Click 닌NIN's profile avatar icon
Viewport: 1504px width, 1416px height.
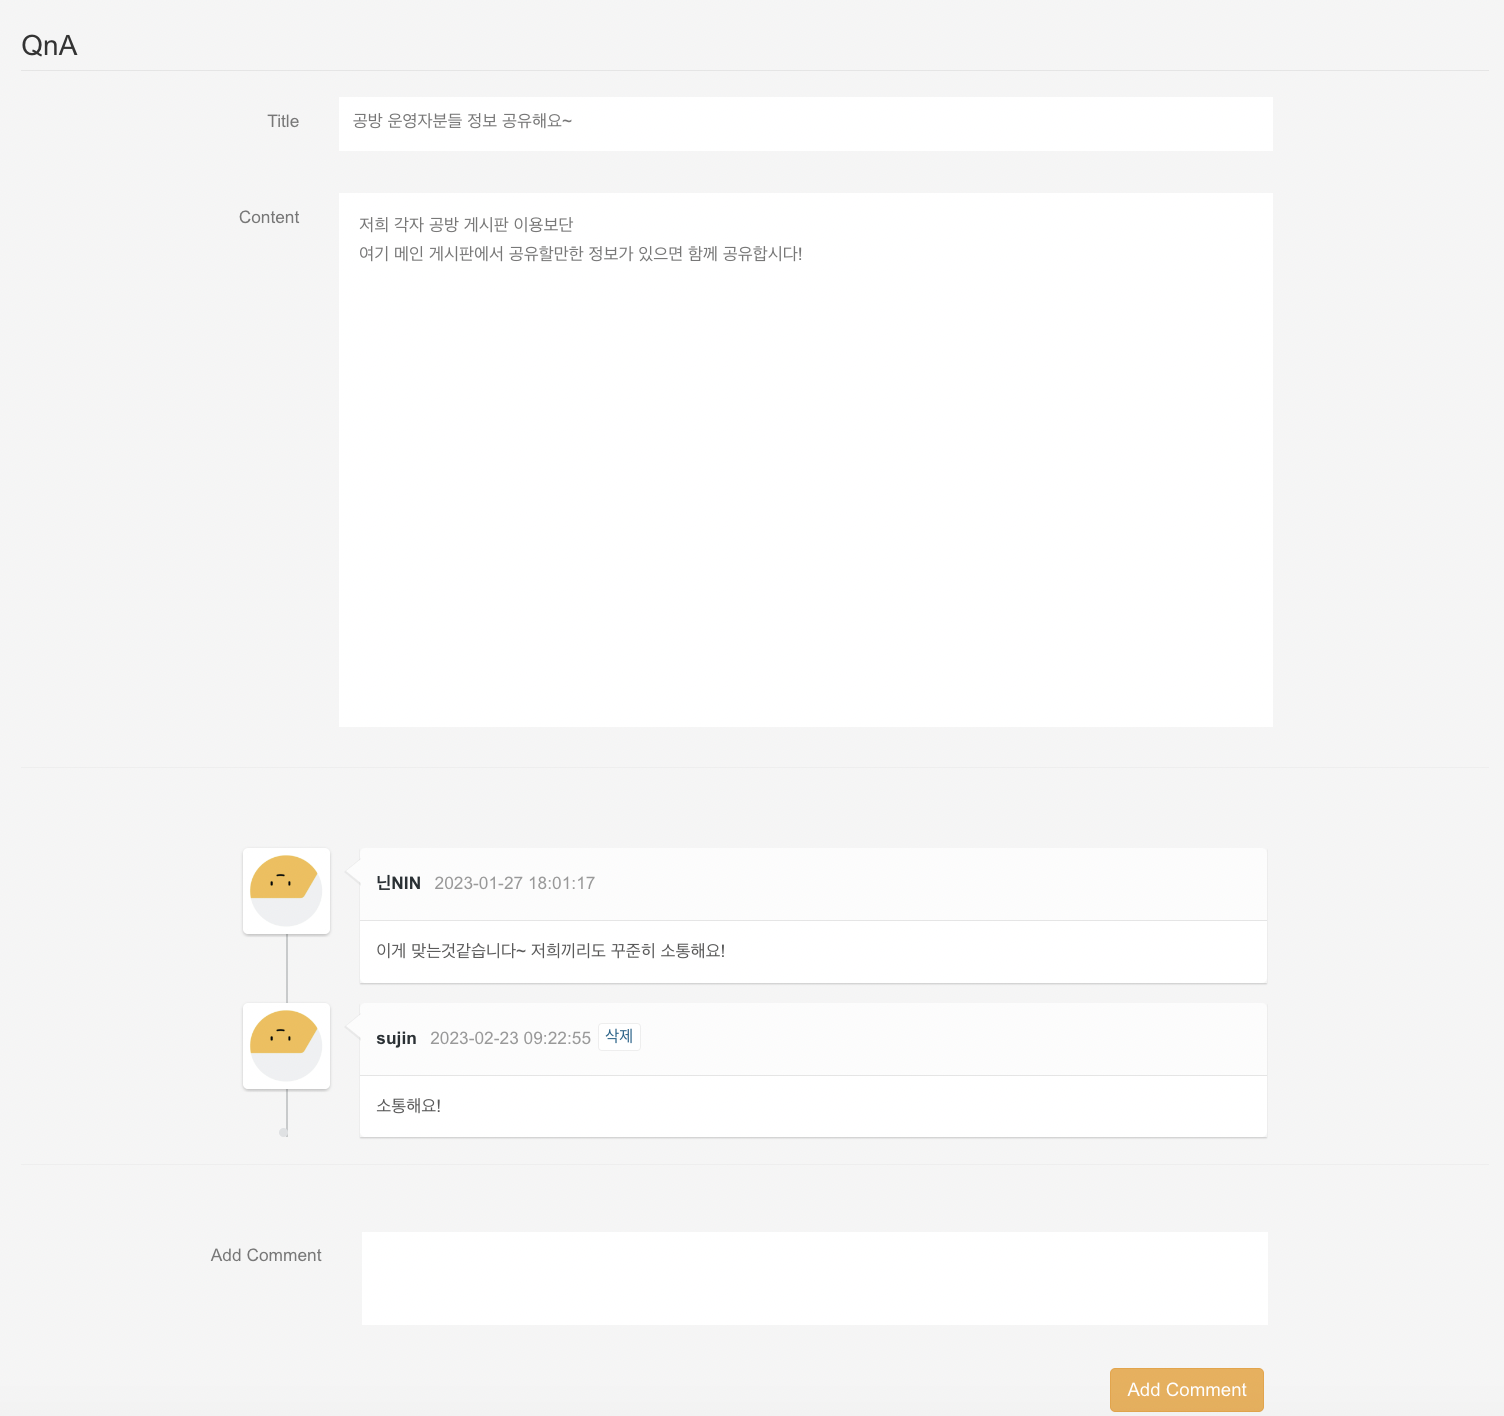coord(286,890)
